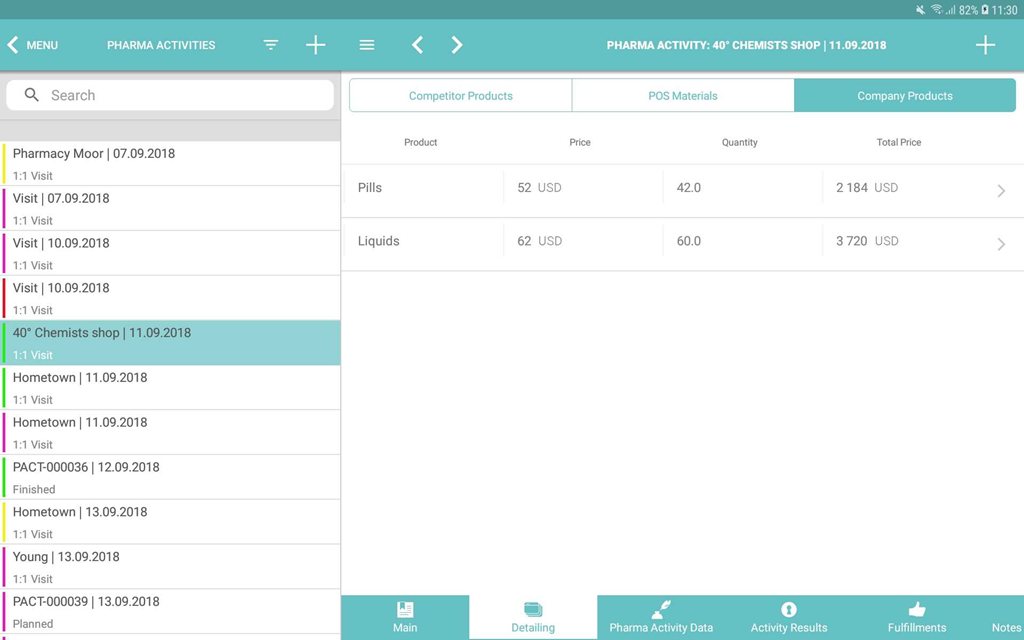The width and height of the screenshot is (1024, 640).
Task: Open the hamburger menu icon
Action: point(367,45)
